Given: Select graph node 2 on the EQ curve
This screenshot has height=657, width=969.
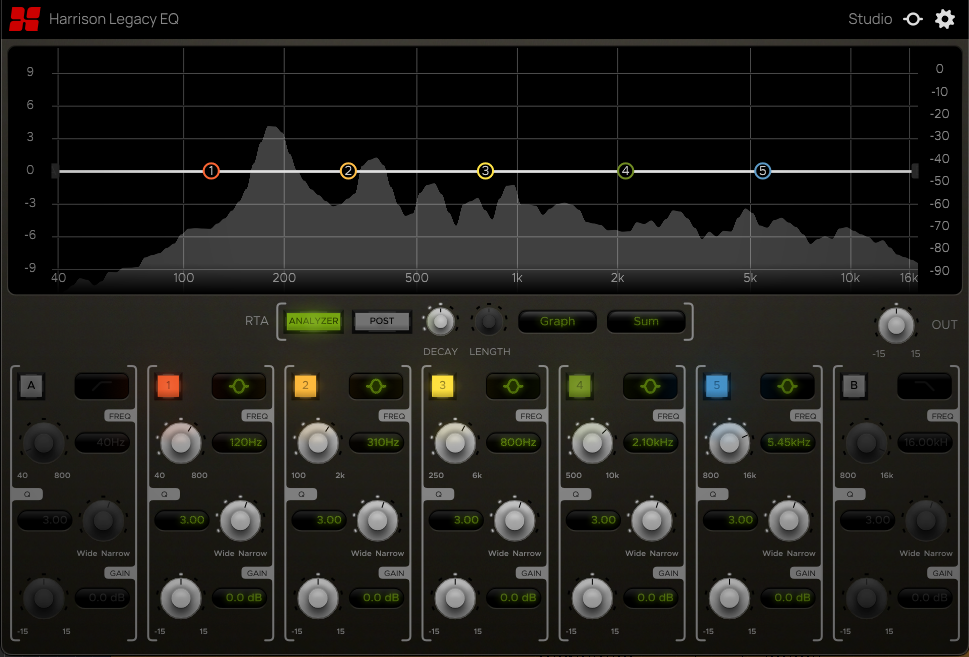Looking at the screenshot, I should pos(348,171).
